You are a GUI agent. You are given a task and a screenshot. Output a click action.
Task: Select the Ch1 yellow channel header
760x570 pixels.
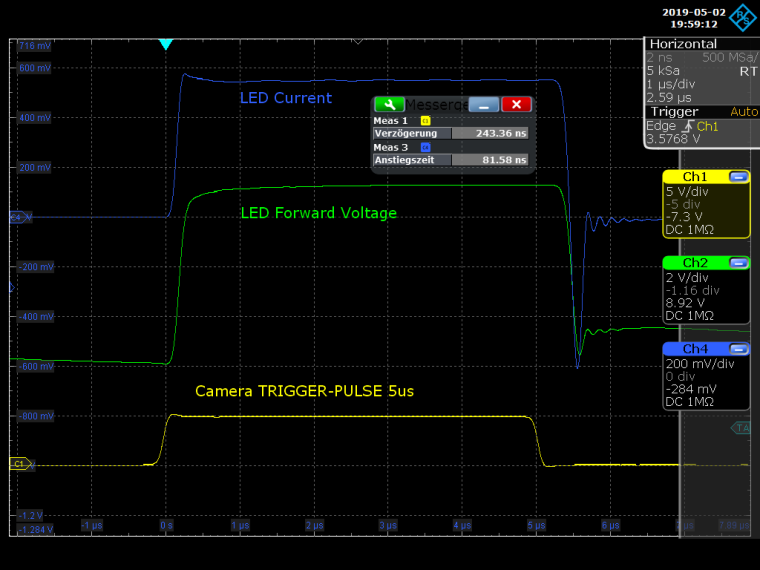(x=695, y=177)
